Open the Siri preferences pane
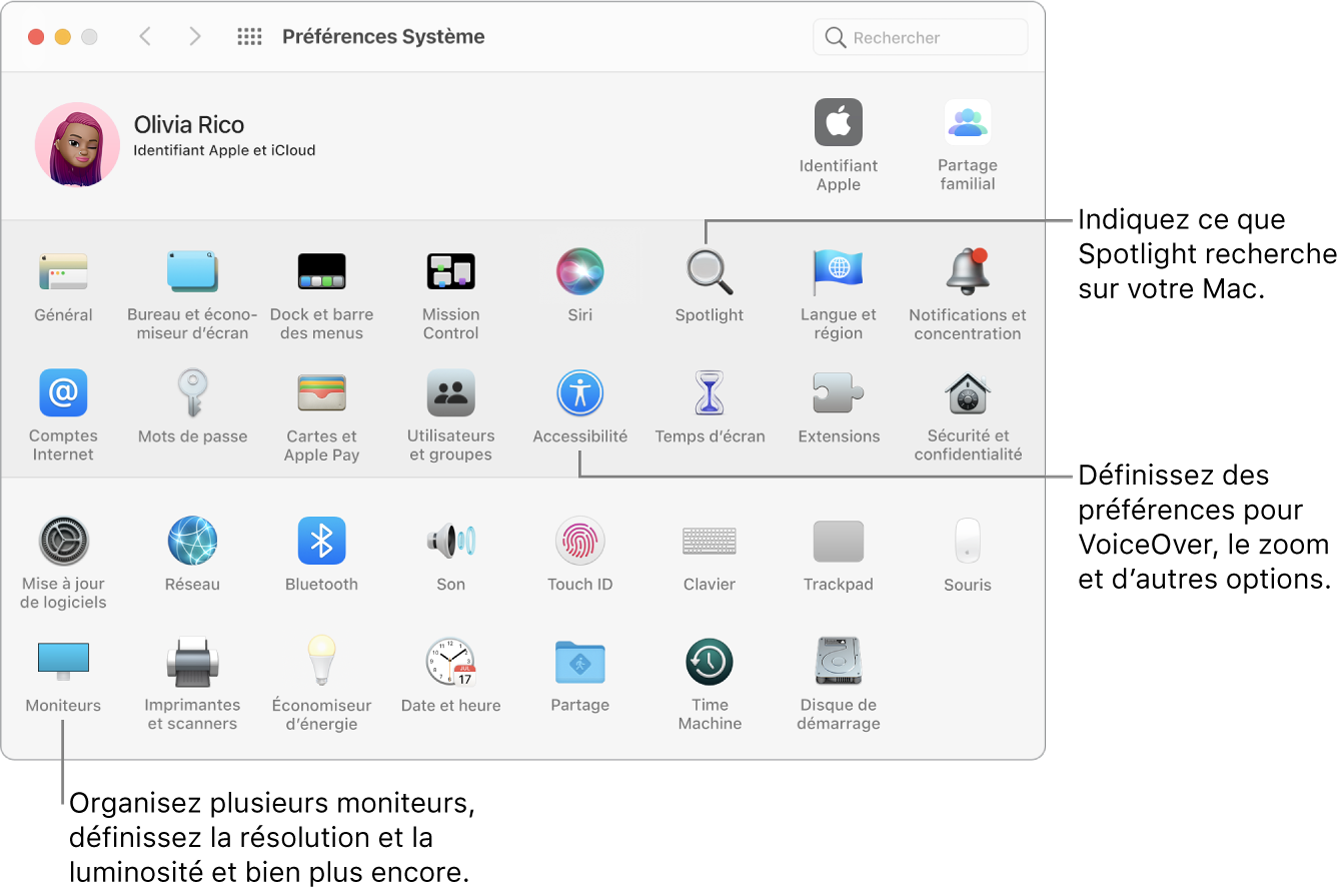This screenshot has width=1341, height=894. click(580, 271)
